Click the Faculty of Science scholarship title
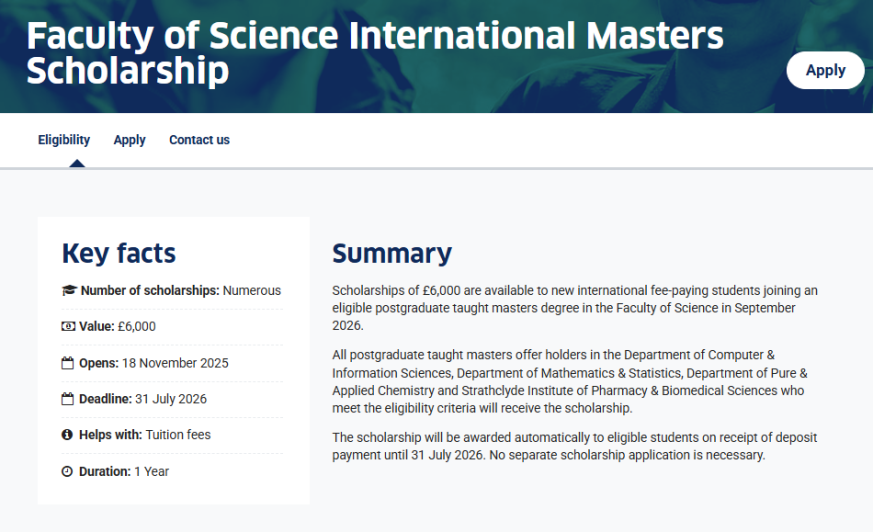This screenshot has width=873, height=532. click(375, 53)
